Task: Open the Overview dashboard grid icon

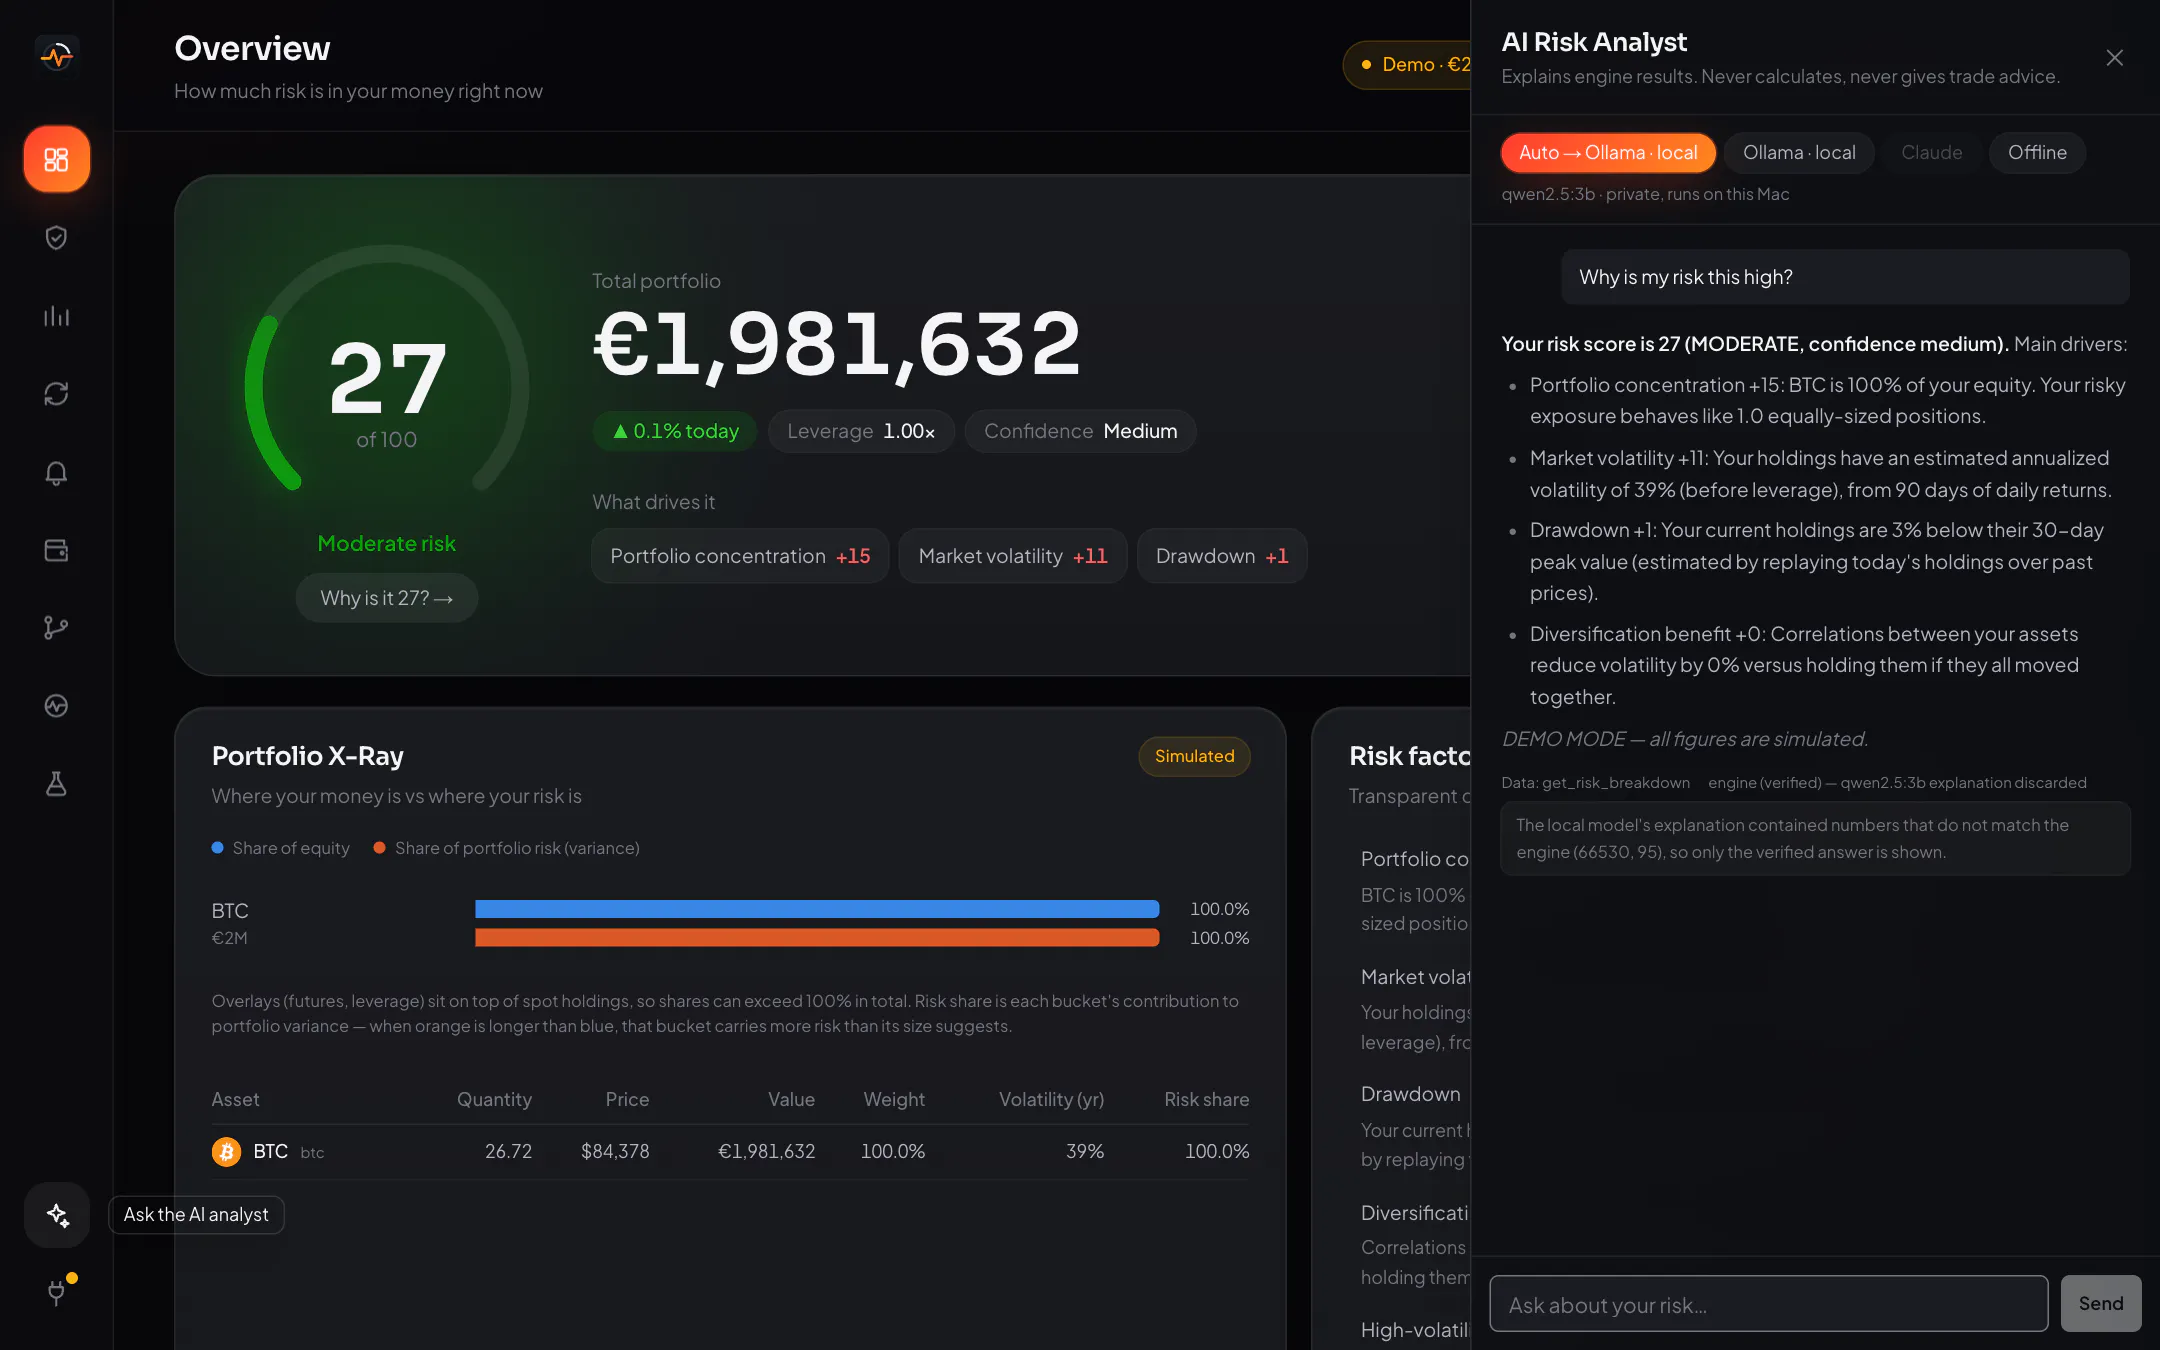Action: click(57, 159)
